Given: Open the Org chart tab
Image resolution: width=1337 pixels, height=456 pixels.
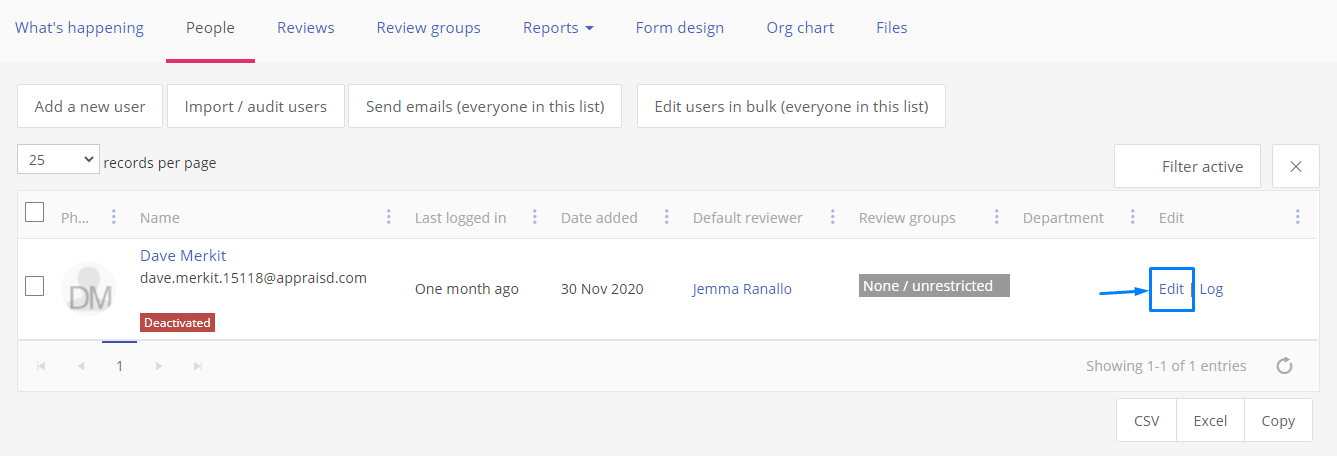Looking at the screenshot, I should 800,28.
